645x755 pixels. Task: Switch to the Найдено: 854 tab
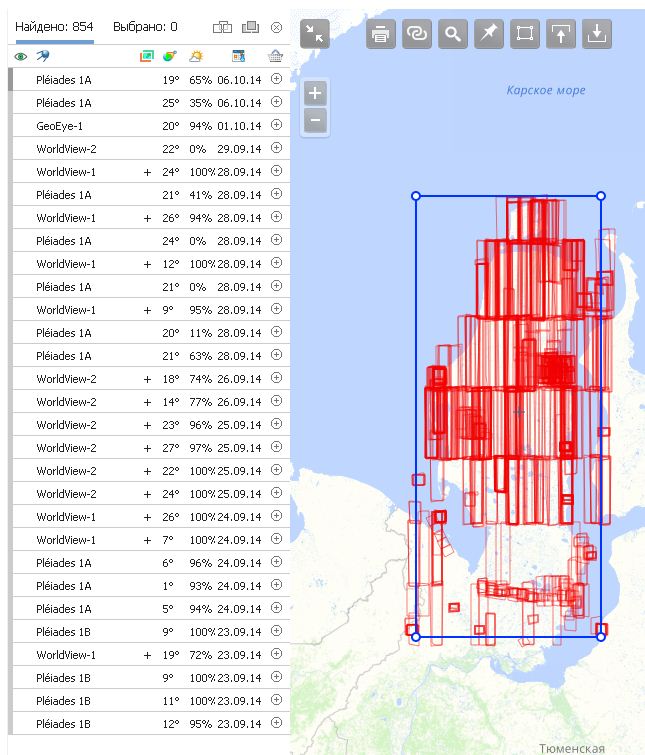tap(53, 27)
